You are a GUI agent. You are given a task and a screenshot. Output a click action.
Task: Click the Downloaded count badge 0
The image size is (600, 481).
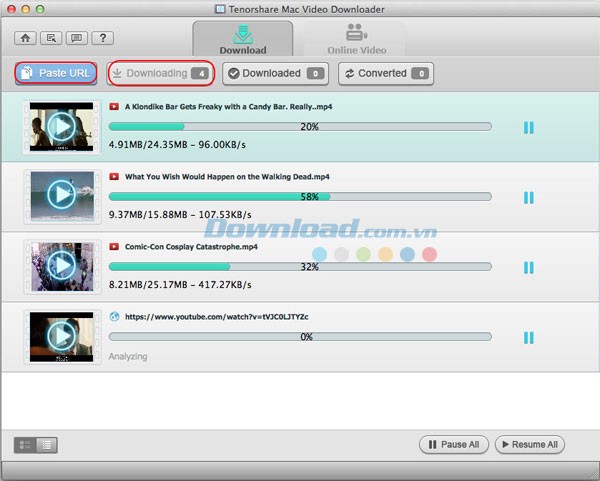point(315,73)
